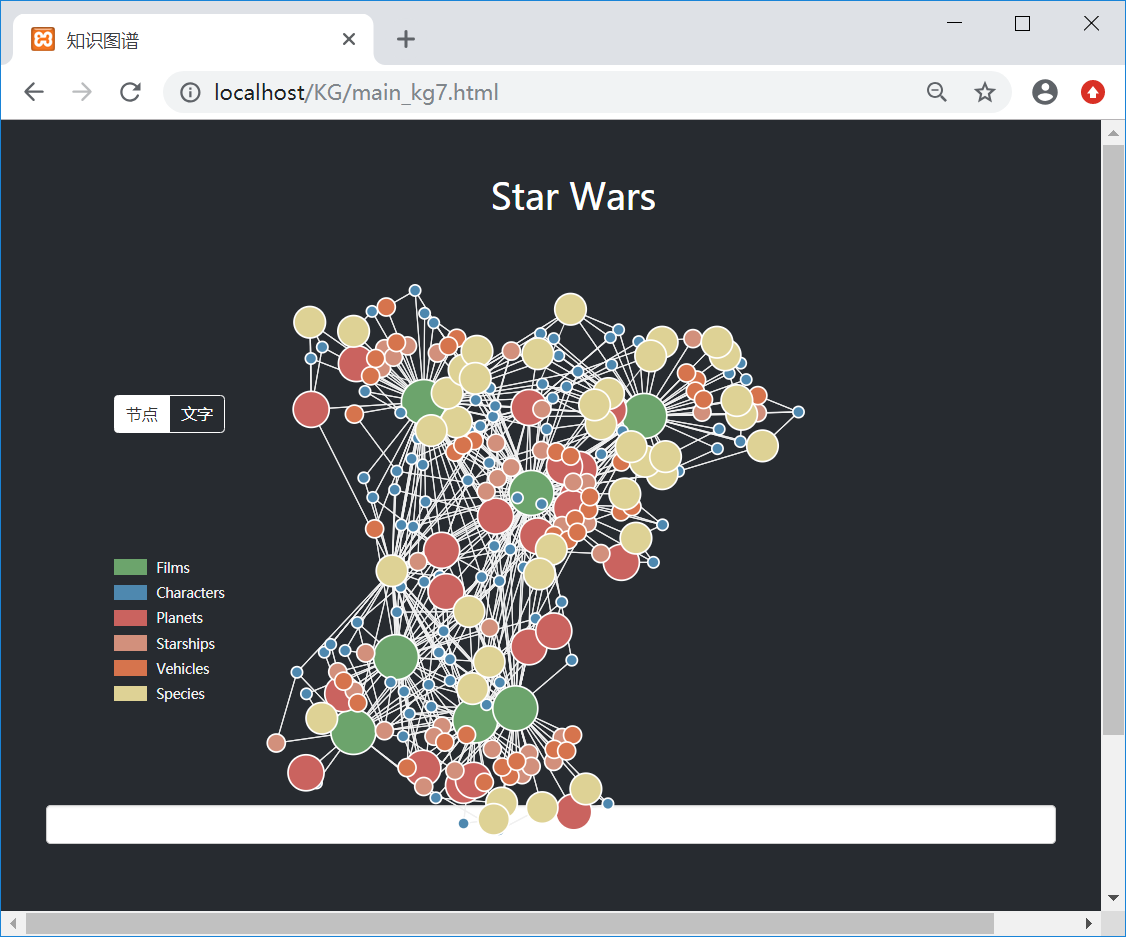The height and width of the screenshot is (937, 1126).
Task: Minimize the browser window
Action: 954,23
